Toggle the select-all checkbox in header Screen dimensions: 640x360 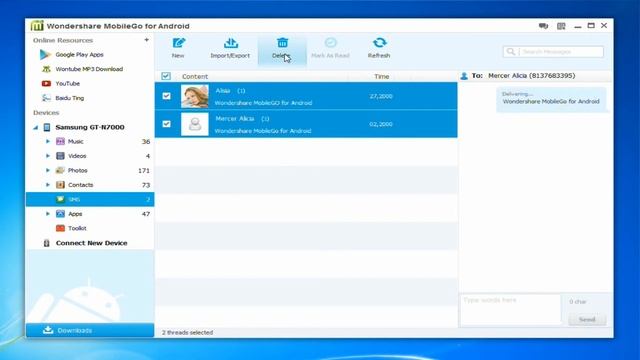tap(166, 76)
